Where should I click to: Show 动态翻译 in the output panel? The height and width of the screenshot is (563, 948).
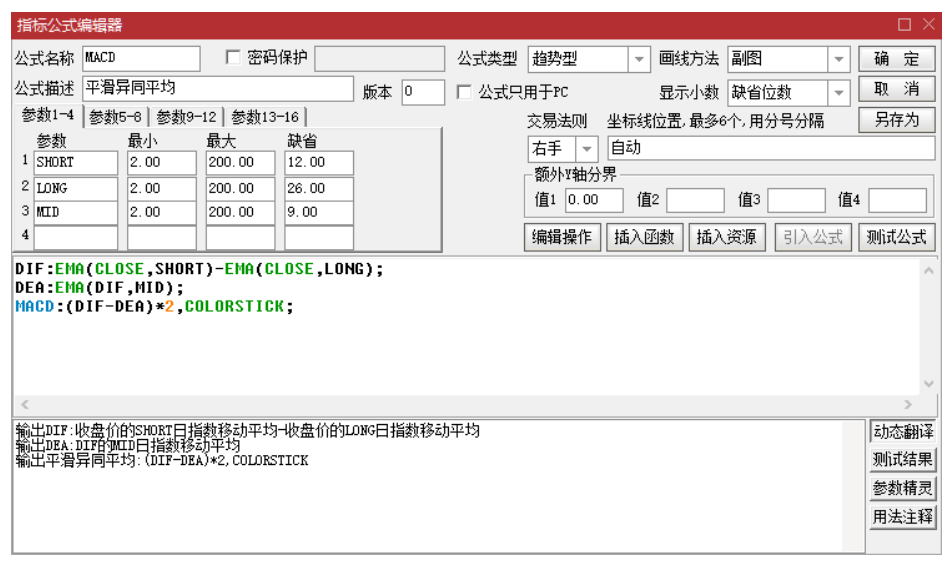coord(902,432)
